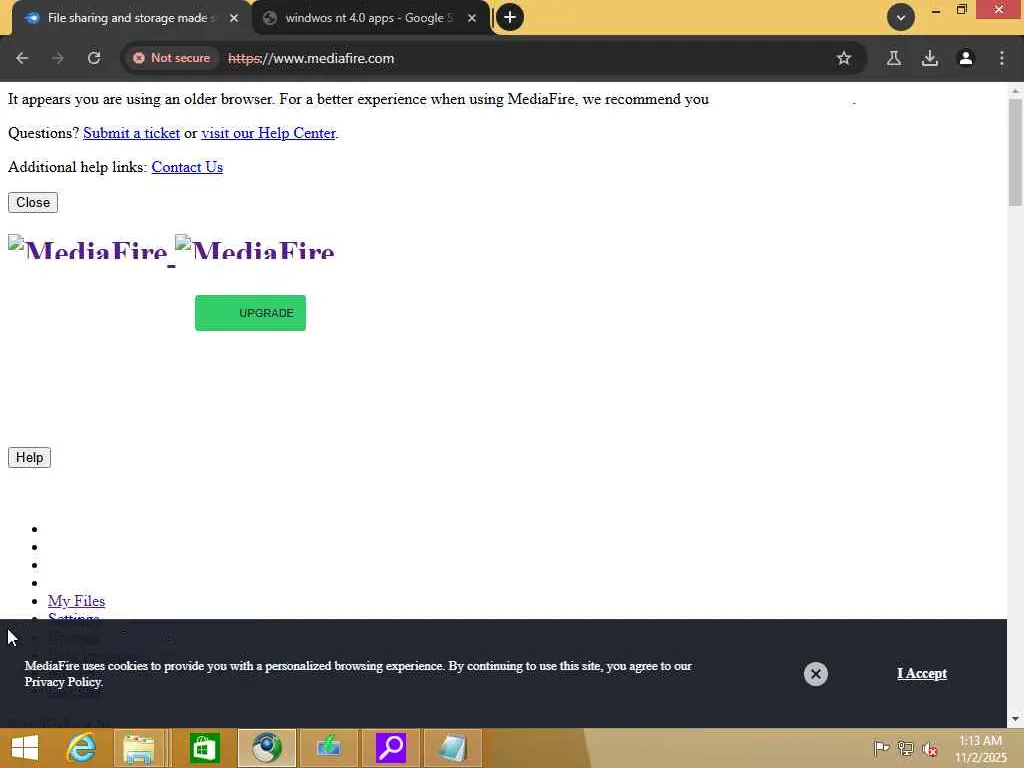Click the scrollbar down arrow

[1015, 719]
